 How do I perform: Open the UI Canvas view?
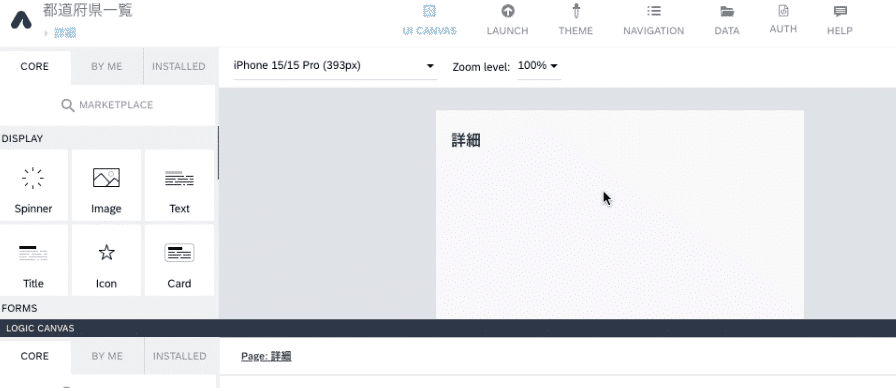pos(429,21)
